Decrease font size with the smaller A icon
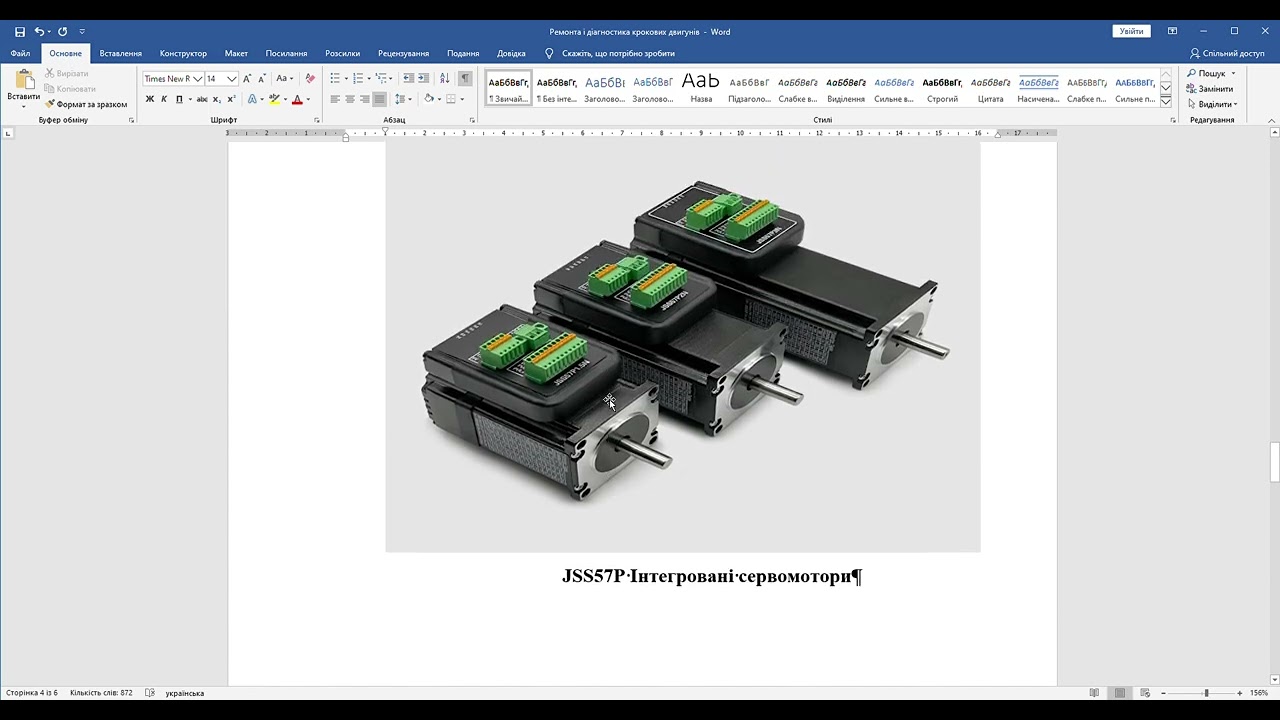 pos(262,79)
